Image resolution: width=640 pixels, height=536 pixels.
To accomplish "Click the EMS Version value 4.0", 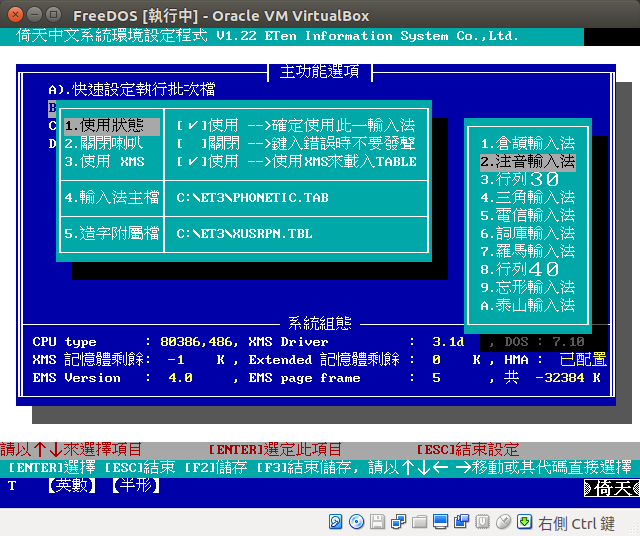I will (180, 378).
